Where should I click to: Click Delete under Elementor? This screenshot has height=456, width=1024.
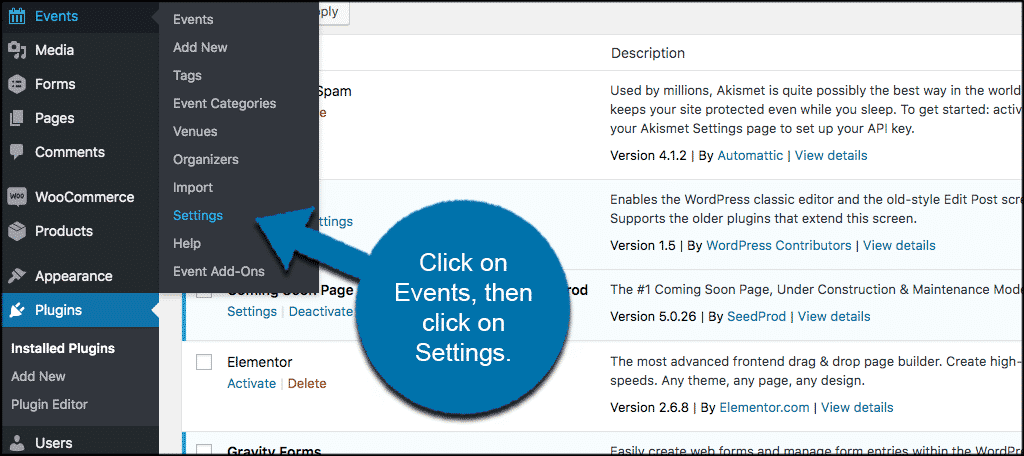tap(306, 383)
